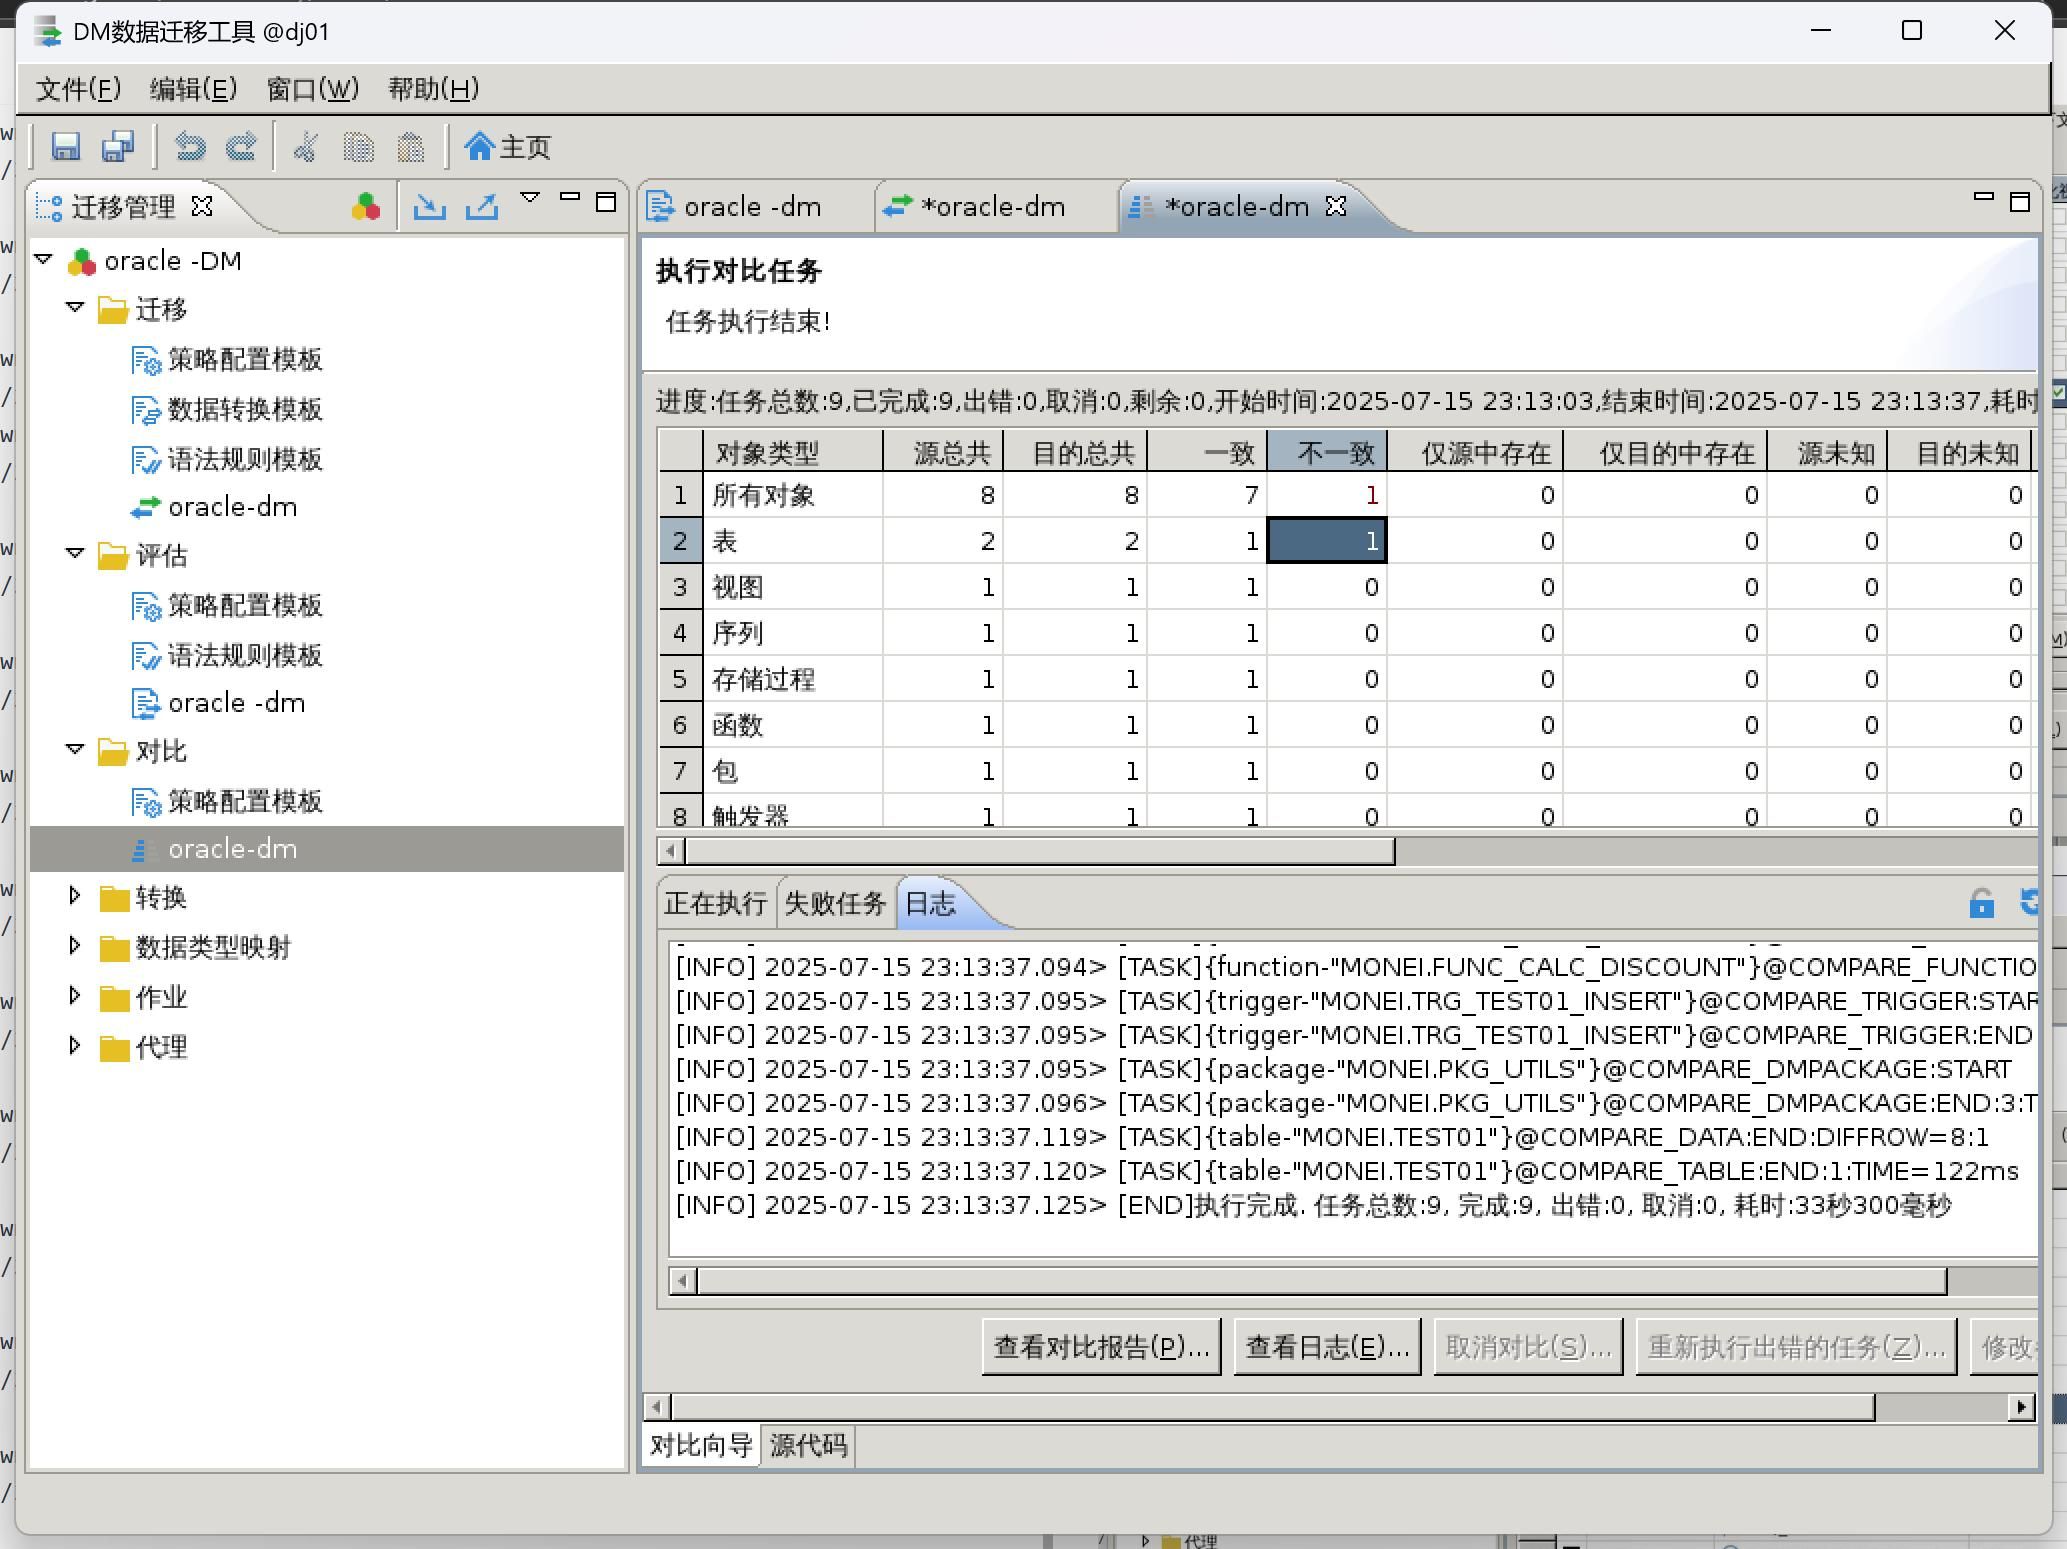Viewport: 2067px width, 1549px height.
Task: Click the Undo toolbar icon
Action: (x=190, y=147)
